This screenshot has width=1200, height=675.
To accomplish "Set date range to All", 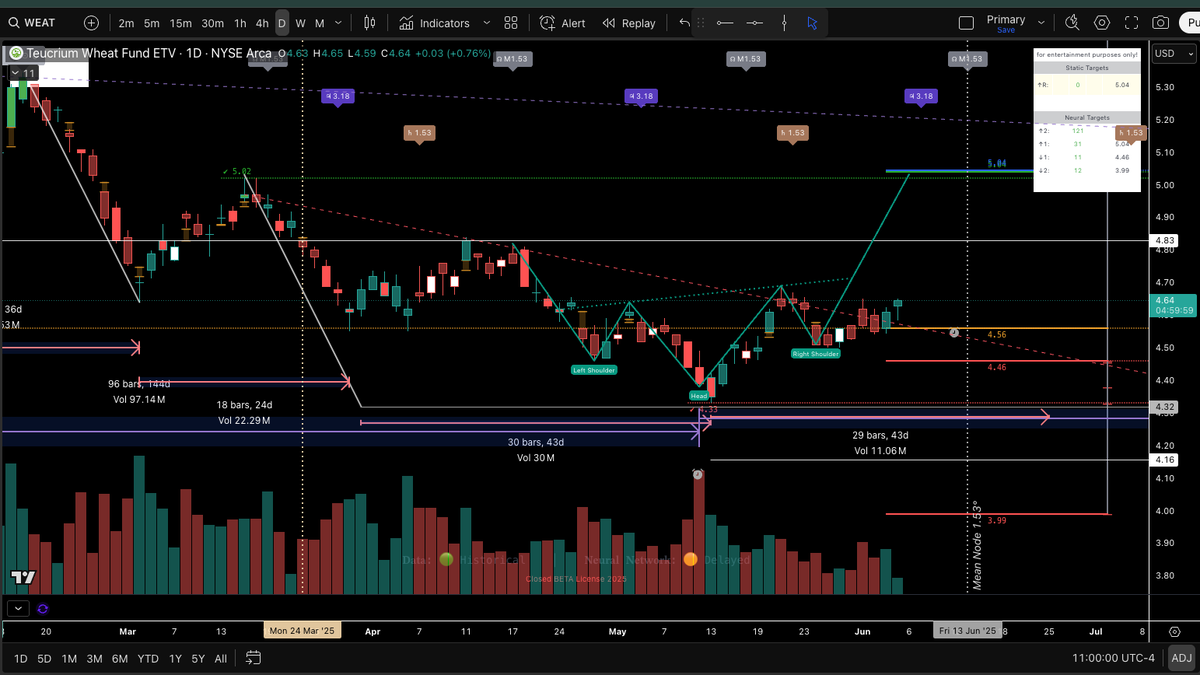I will 221,658.
